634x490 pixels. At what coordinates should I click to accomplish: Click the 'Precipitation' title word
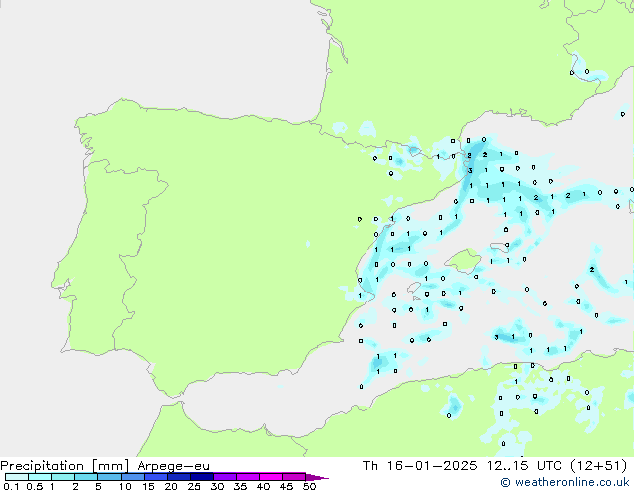click(42, 466)
